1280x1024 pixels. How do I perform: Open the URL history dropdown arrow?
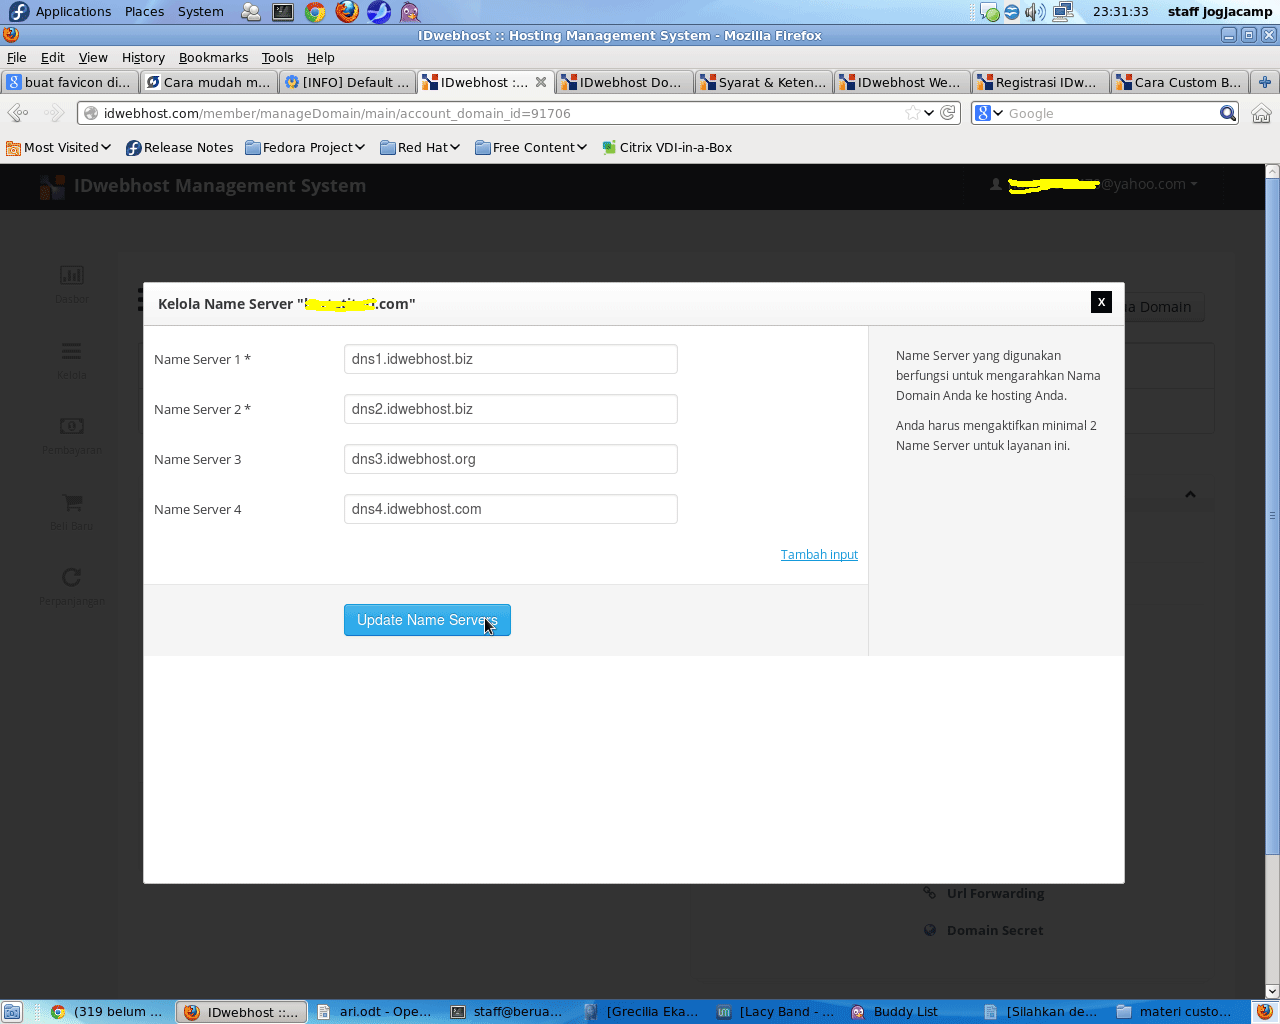tap(930, 113)
